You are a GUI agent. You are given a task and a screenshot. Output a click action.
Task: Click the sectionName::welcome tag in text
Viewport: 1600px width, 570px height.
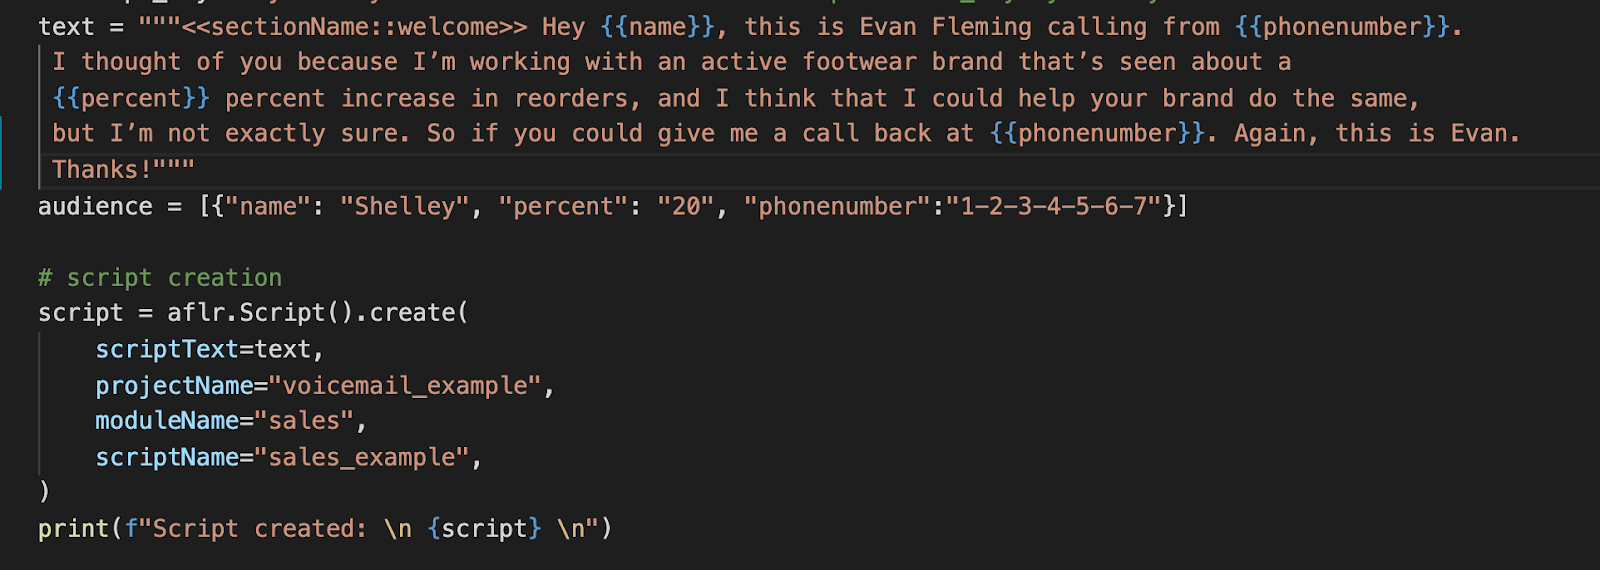coord(354,27)
